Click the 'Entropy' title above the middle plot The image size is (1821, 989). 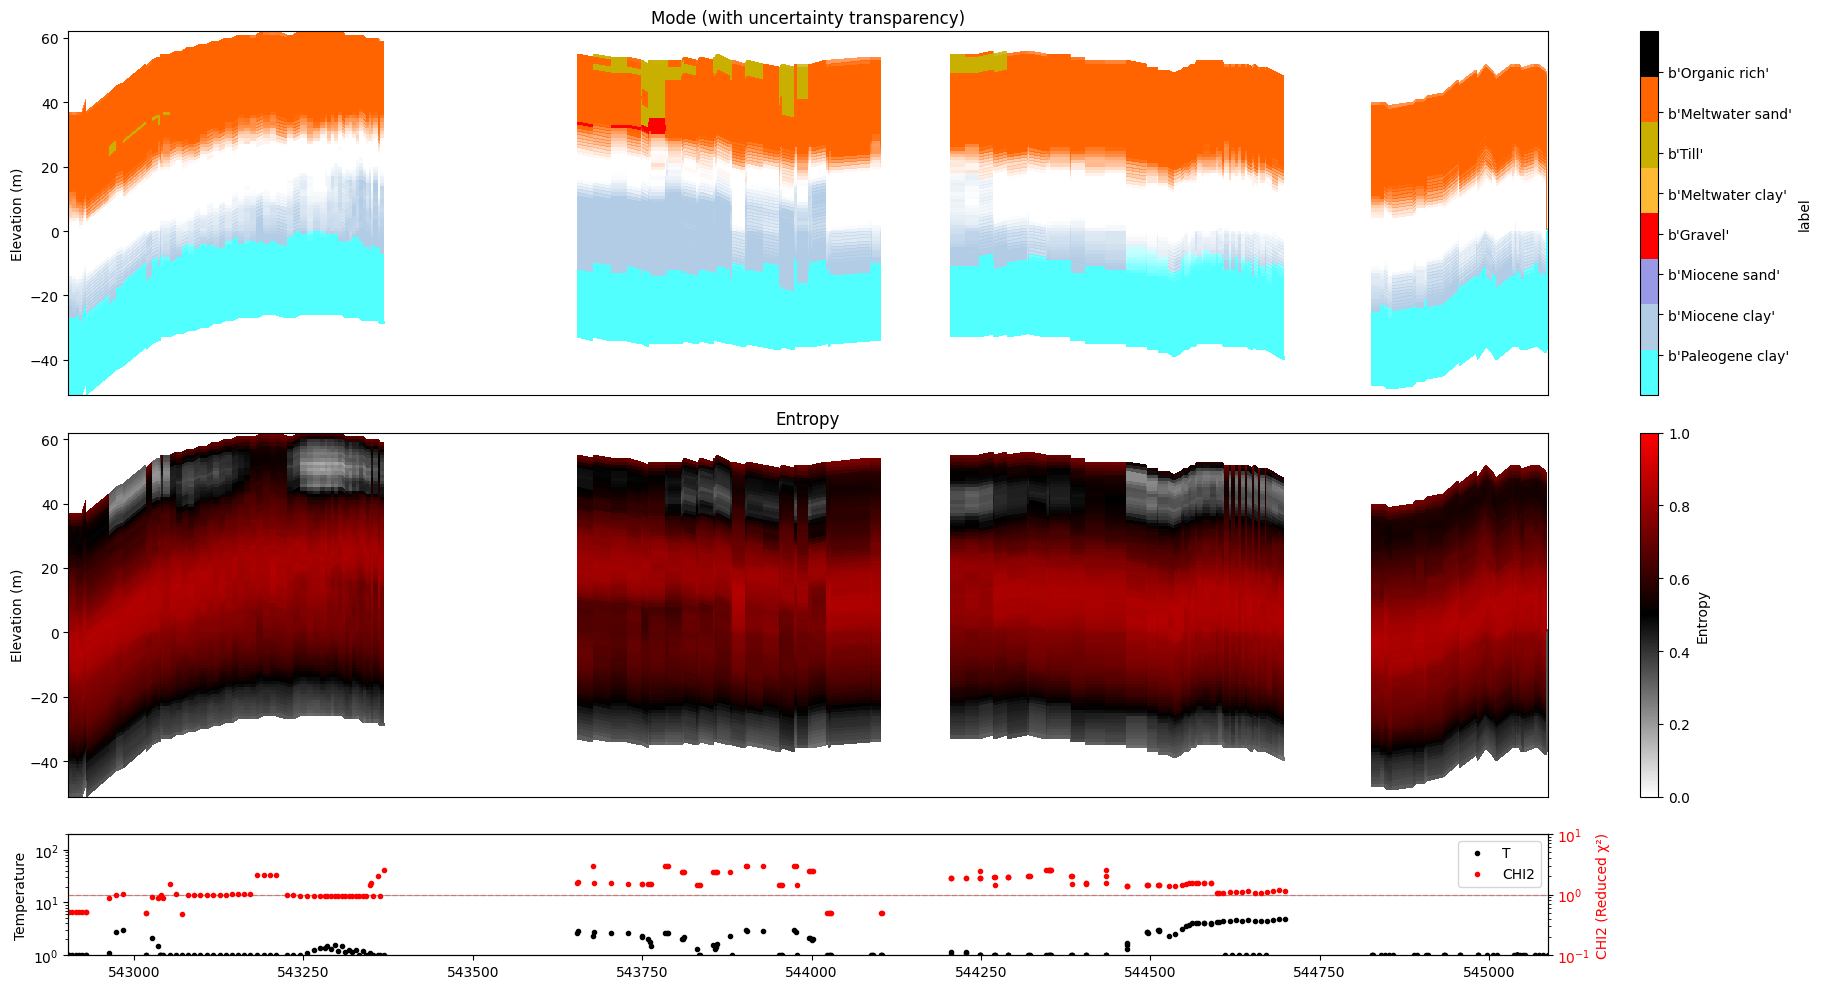click(807, 419)
